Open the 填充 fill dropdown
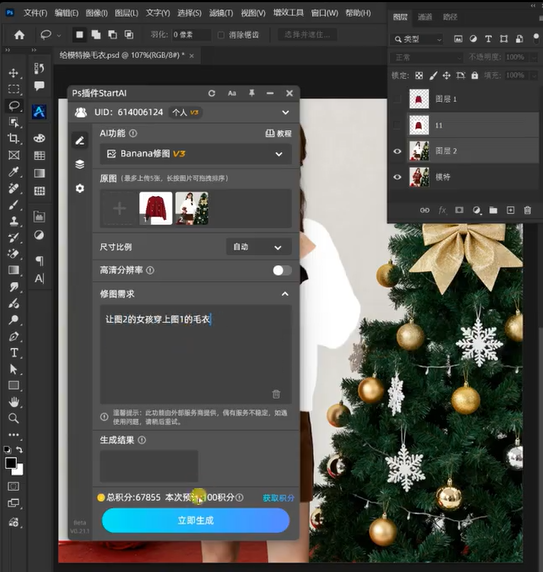This screenshot has height=572, width=543. click(534, 76)
